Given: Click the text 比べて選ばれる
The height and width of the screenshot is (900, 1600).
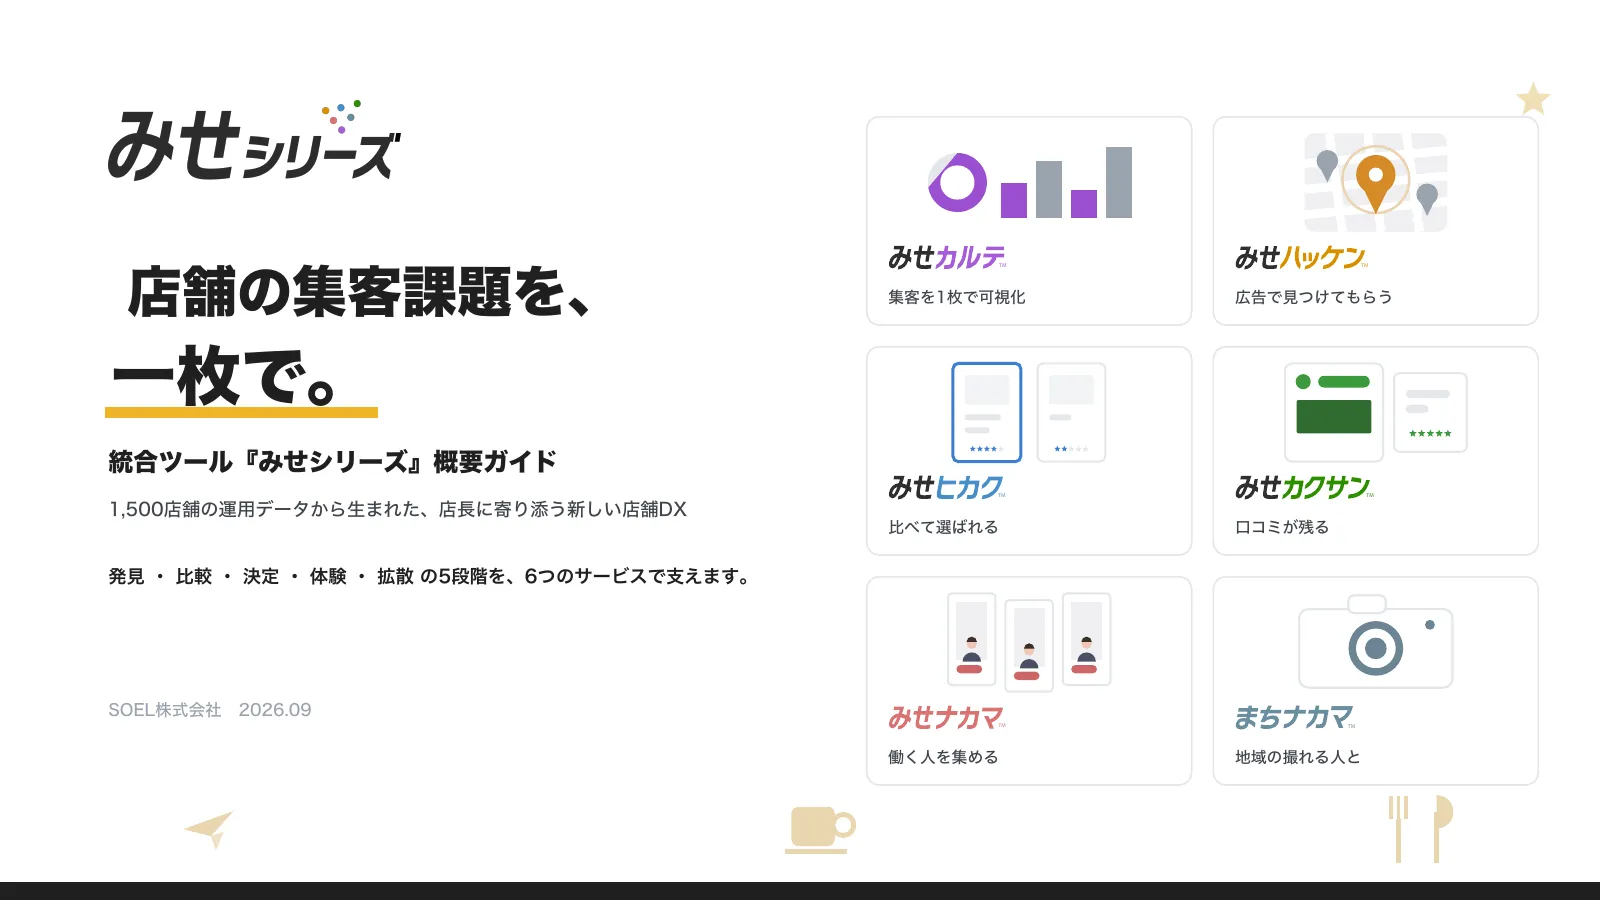Looking at the screenshot, I should tap(943, 527).
